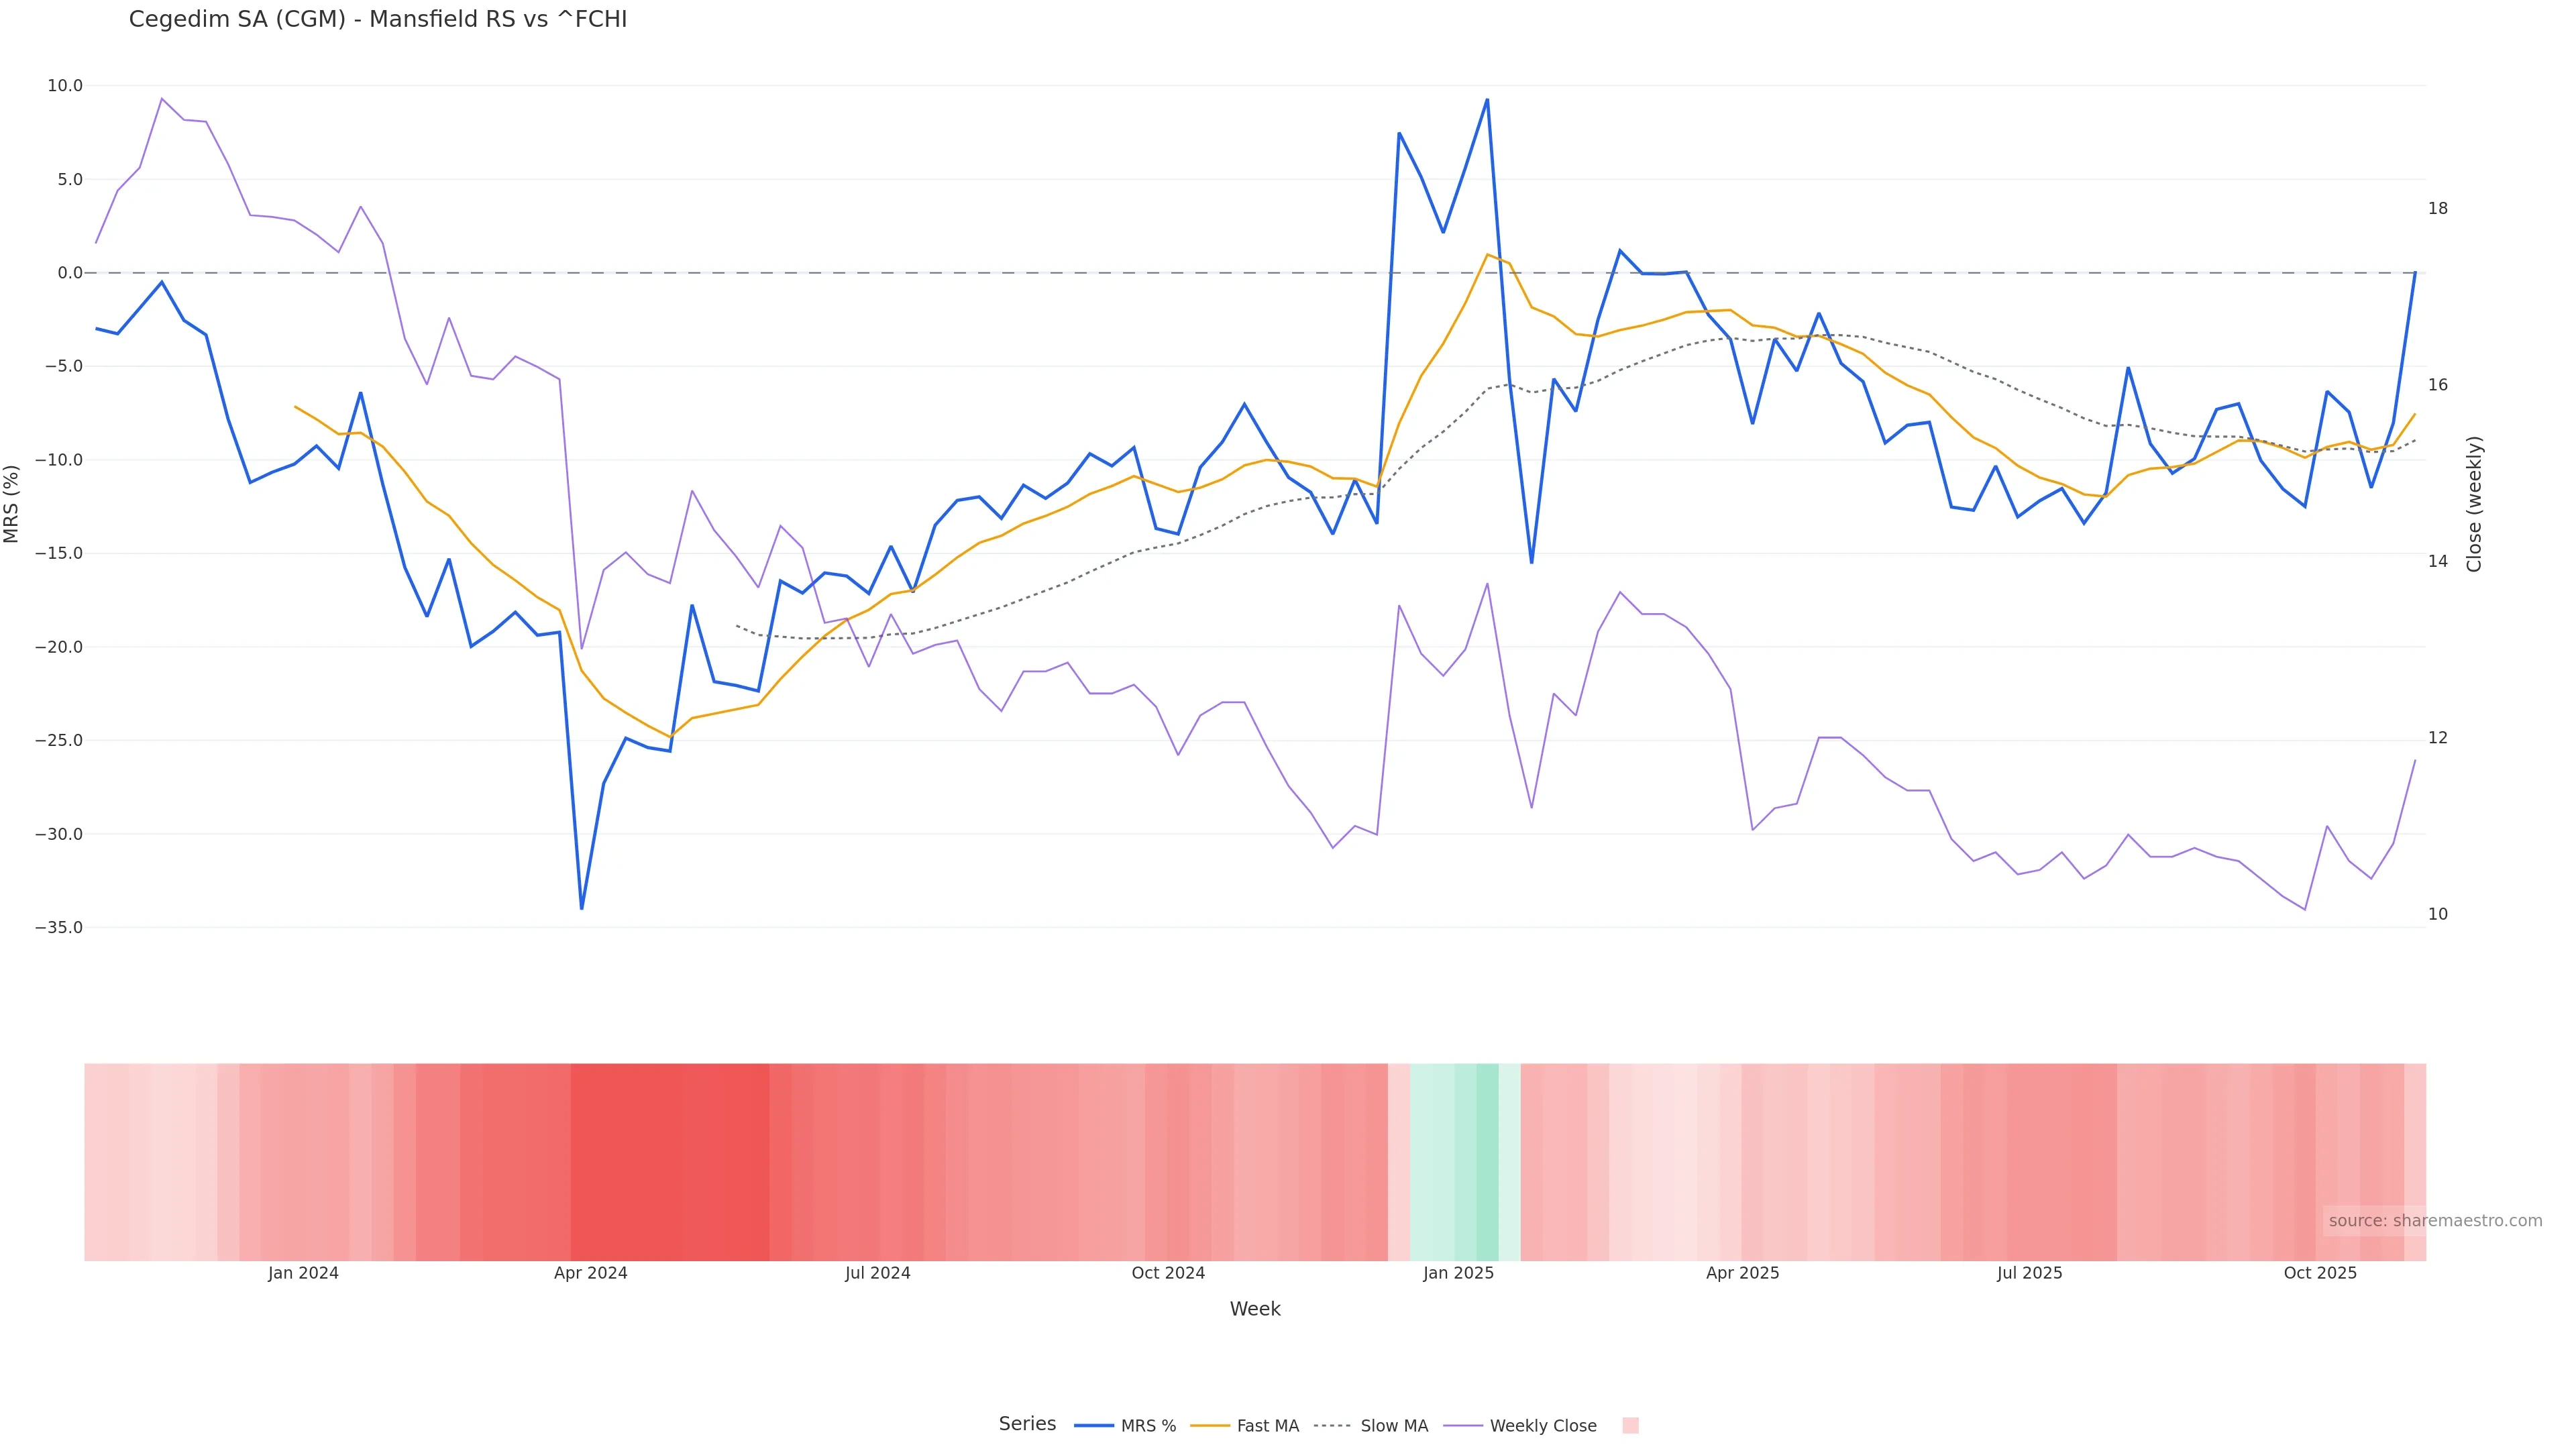The image size is (2576, 1449).
Task: Select the Cegedim SA chart title
Action: 378,20
